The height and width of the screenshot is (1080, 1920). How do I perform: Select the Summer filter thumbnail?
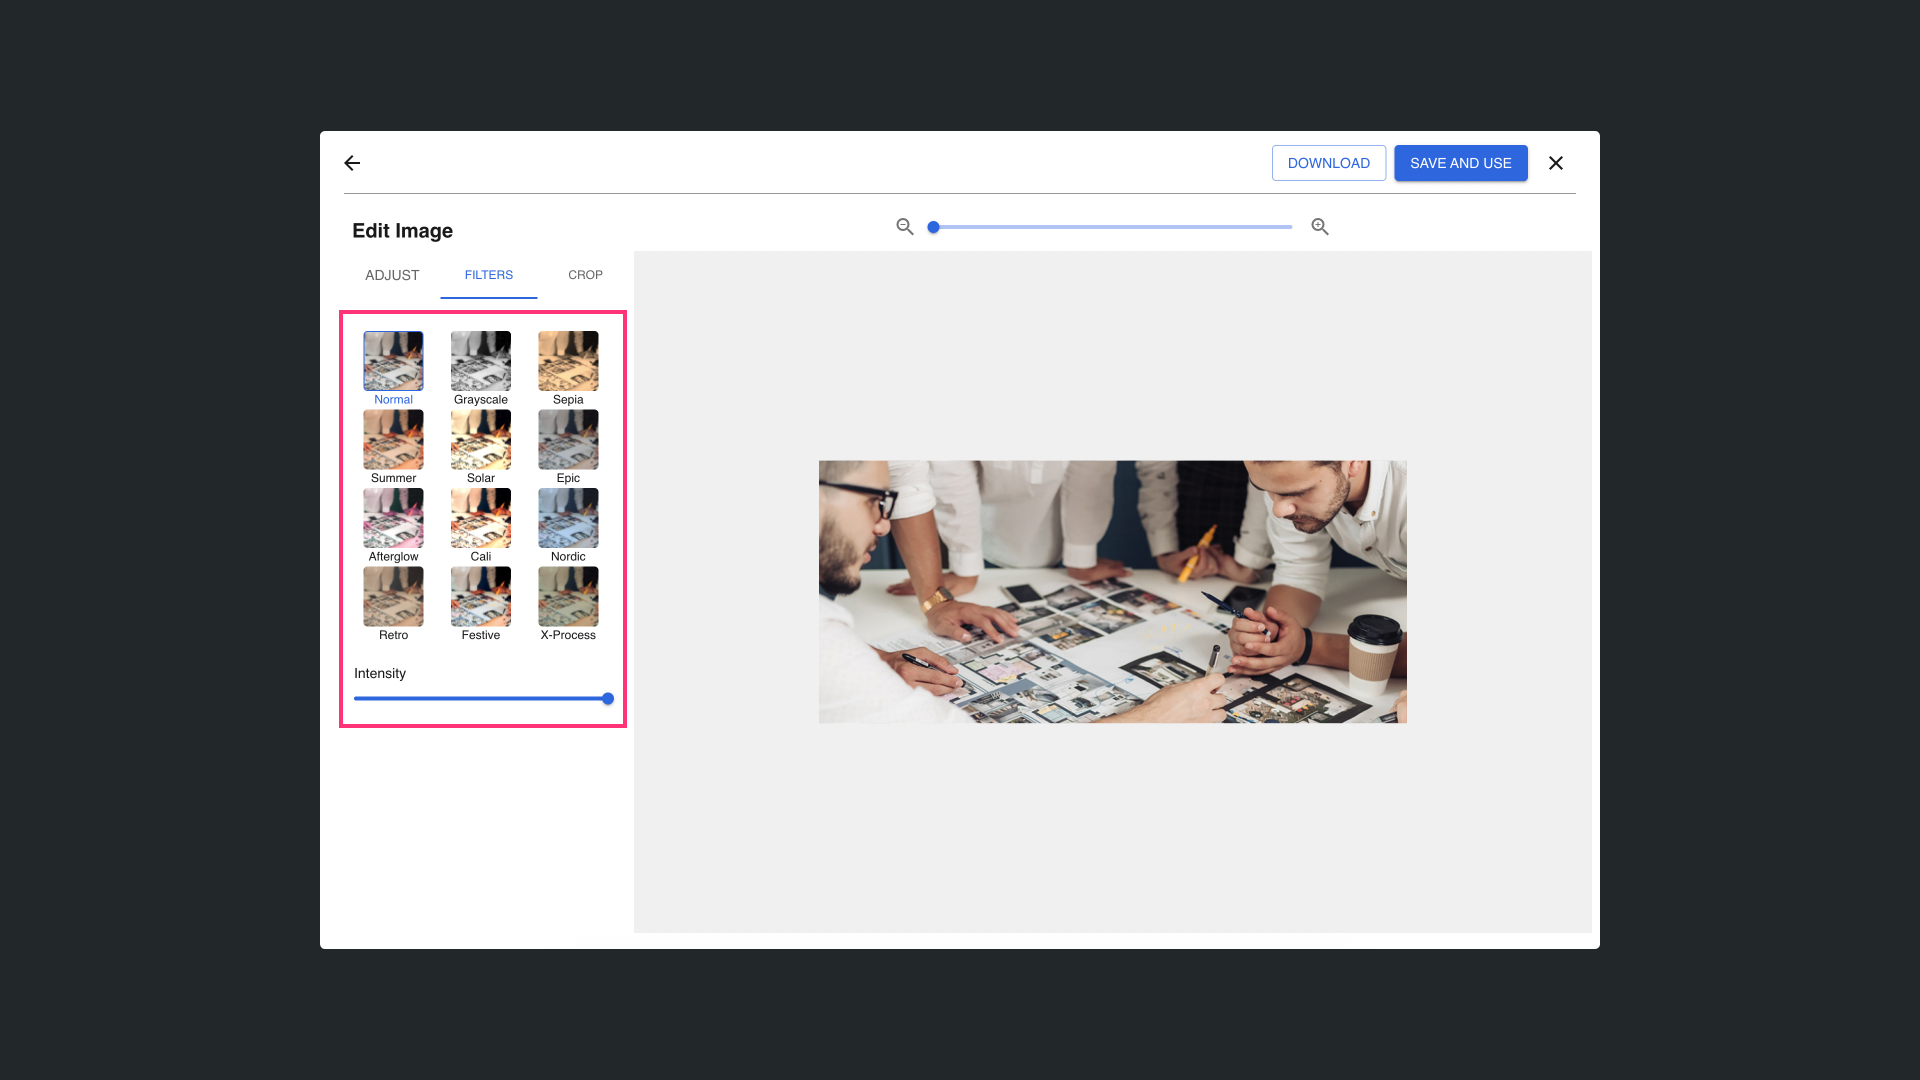393,439
